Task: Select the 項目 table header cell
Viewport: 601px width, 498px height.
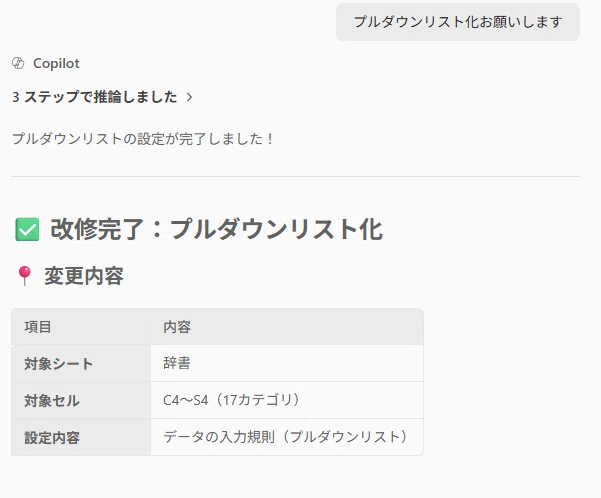Action: click(81, 327)
